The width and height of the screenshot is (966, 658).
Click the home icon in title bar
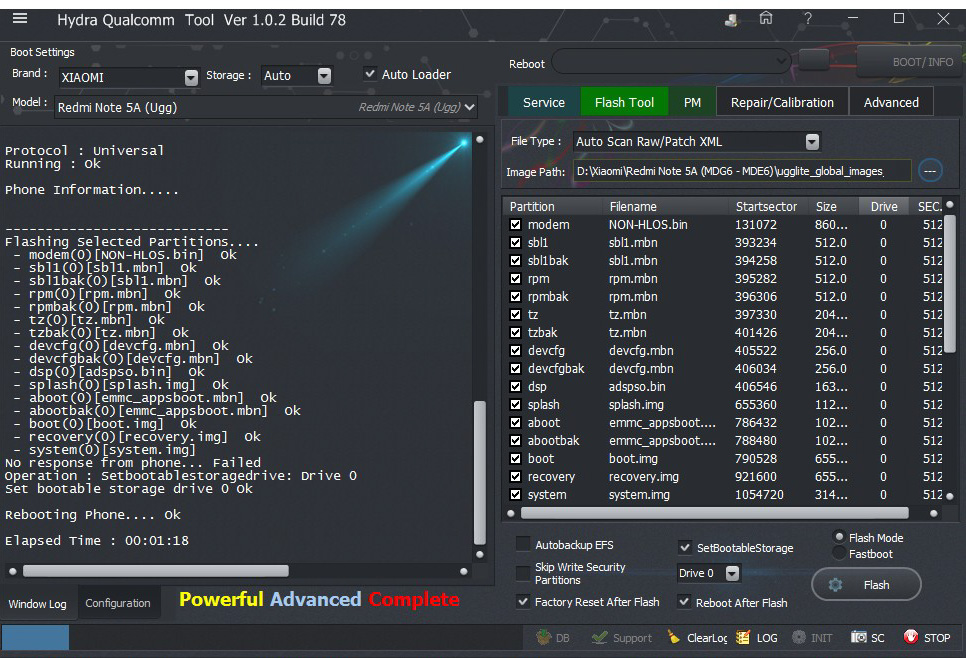[766, 18]
